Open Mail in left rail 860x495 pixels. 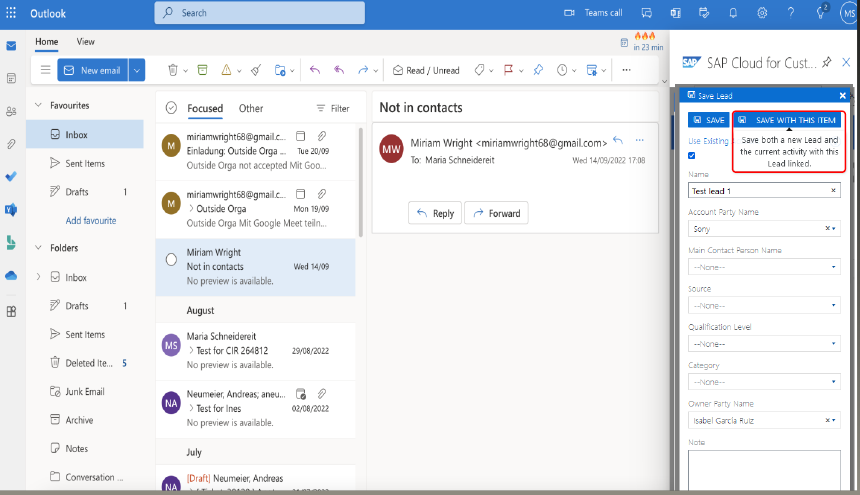(x=11, y=46)
